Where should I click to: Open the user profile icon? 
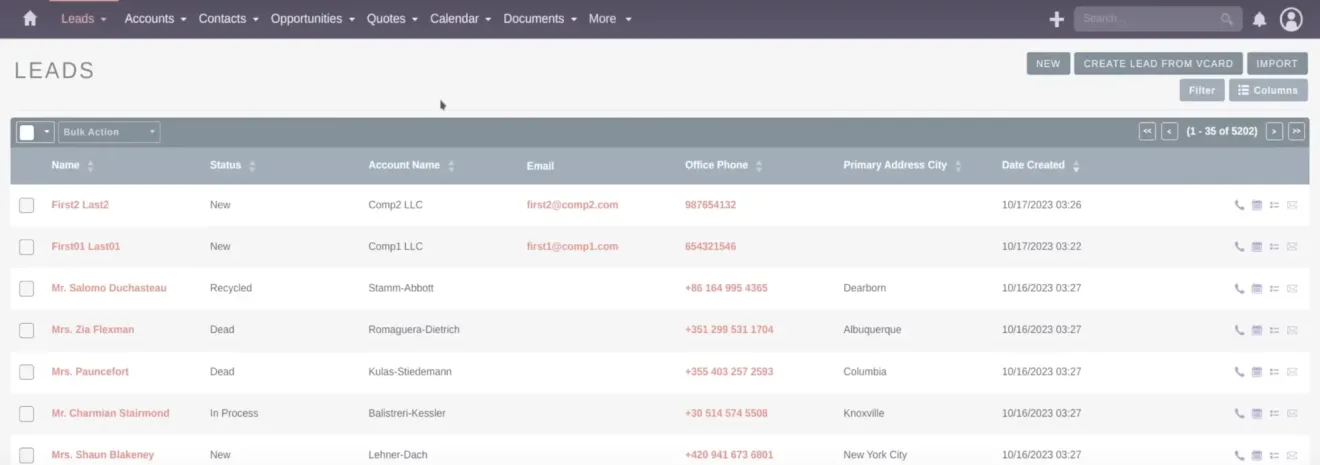pos(1291,19)
